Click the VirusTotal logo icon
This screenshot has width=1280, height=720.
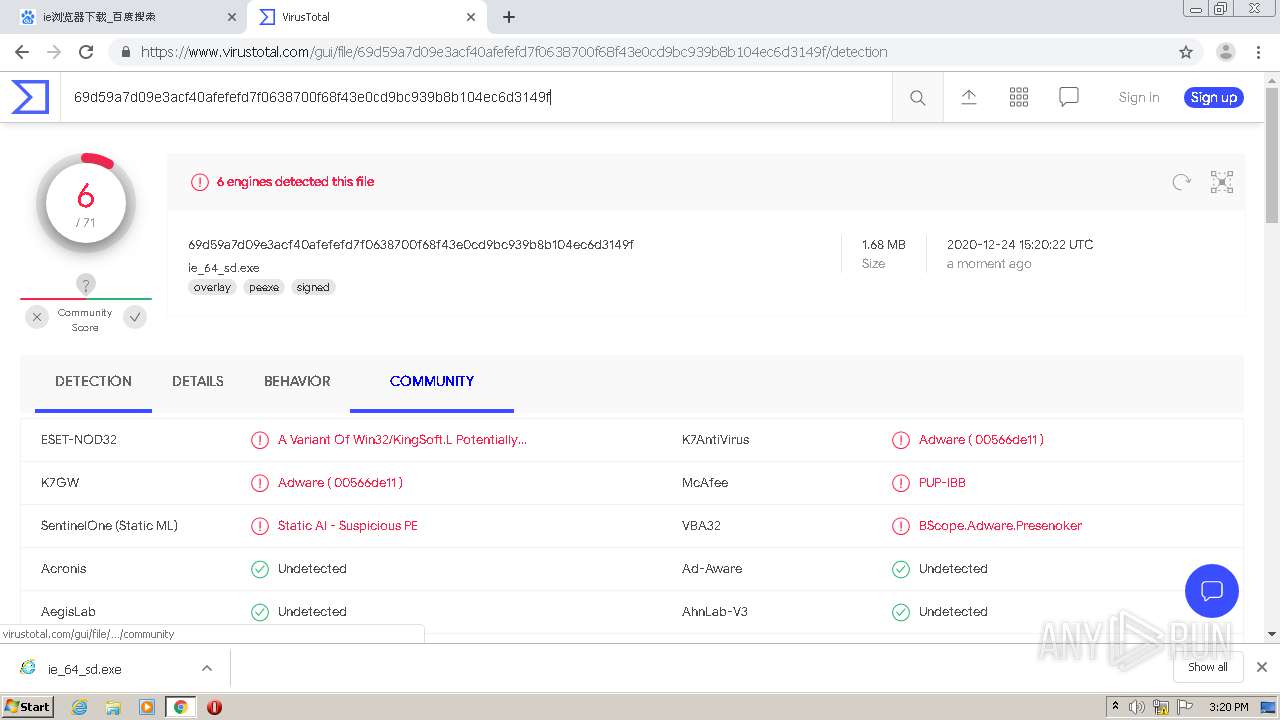30,97
